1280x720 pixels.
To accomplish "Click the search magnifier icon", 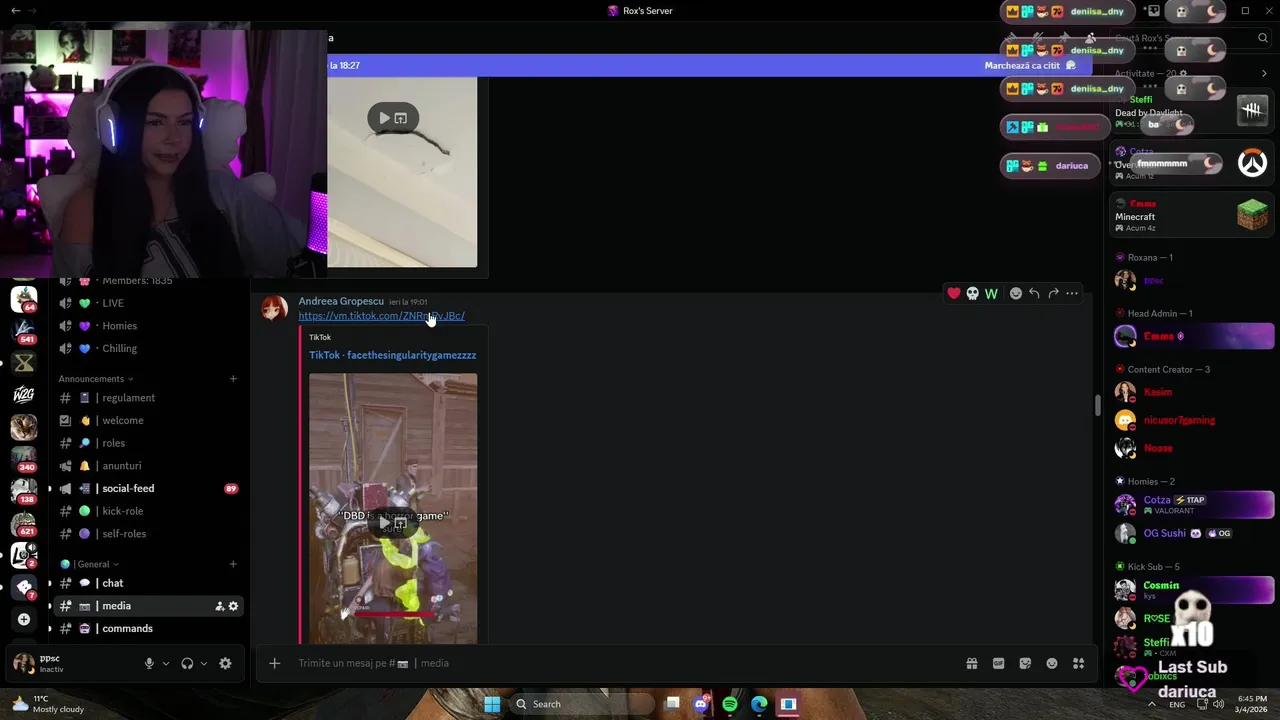I will [1263, 38].
